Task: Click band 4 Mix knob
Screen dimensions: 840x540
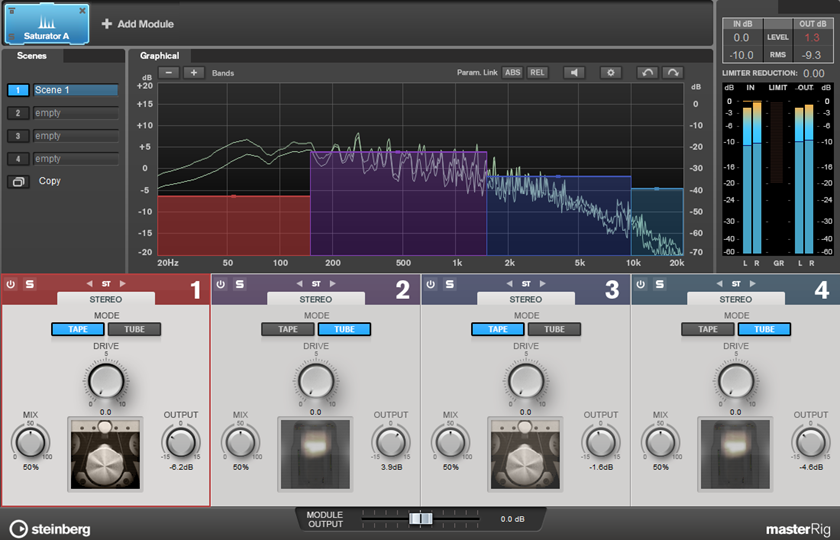Action: coord(661,442)
